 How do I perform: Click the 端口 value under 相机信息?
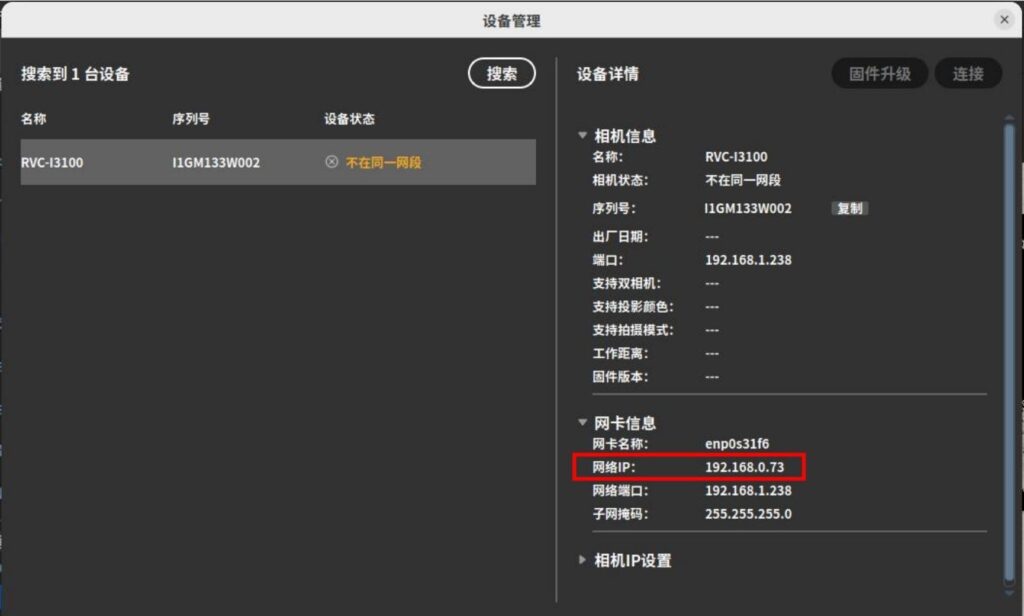748,260
